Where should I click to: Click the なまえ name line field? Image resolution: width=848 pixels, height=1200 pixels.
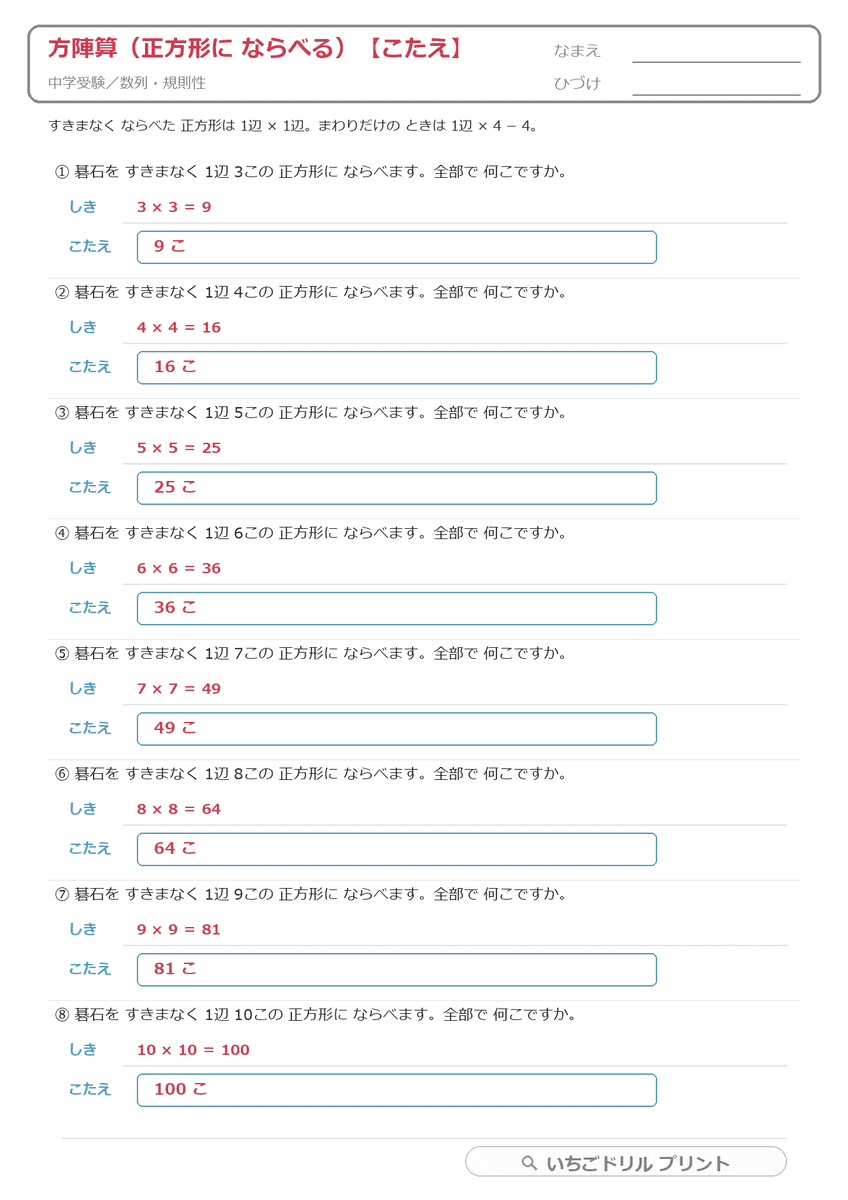point(716,51)
